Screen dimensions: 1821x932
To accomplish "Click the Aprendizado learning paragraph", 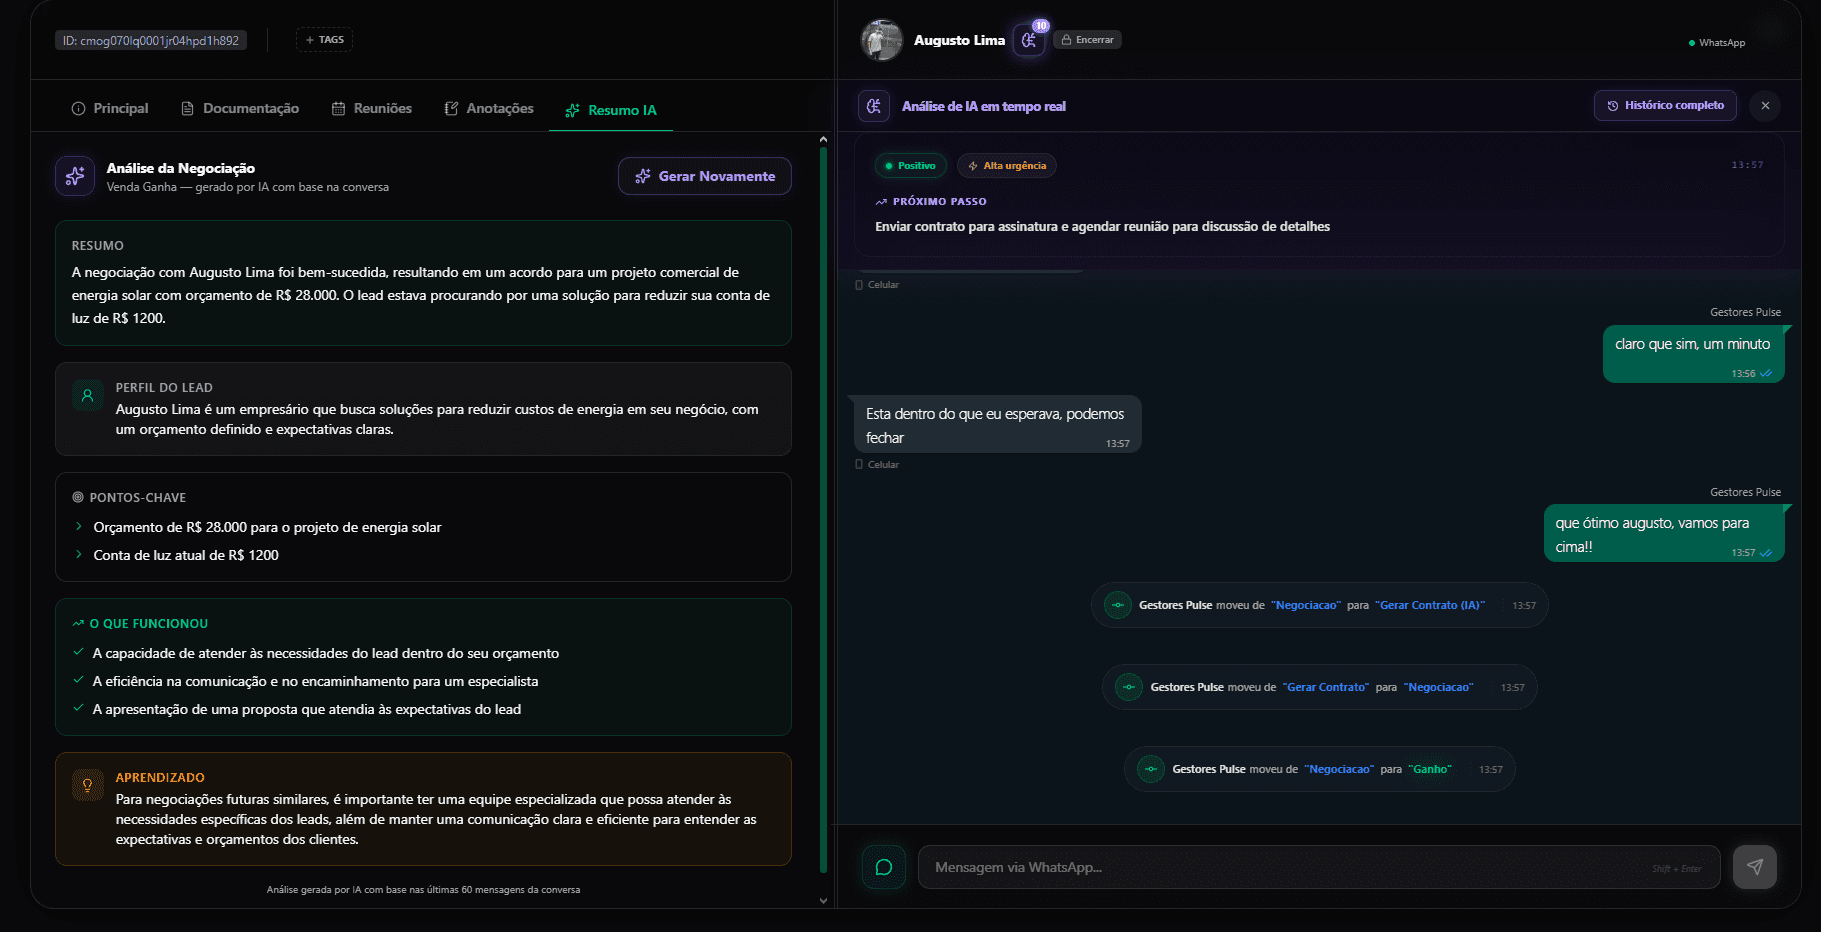I will coord(436,819).
